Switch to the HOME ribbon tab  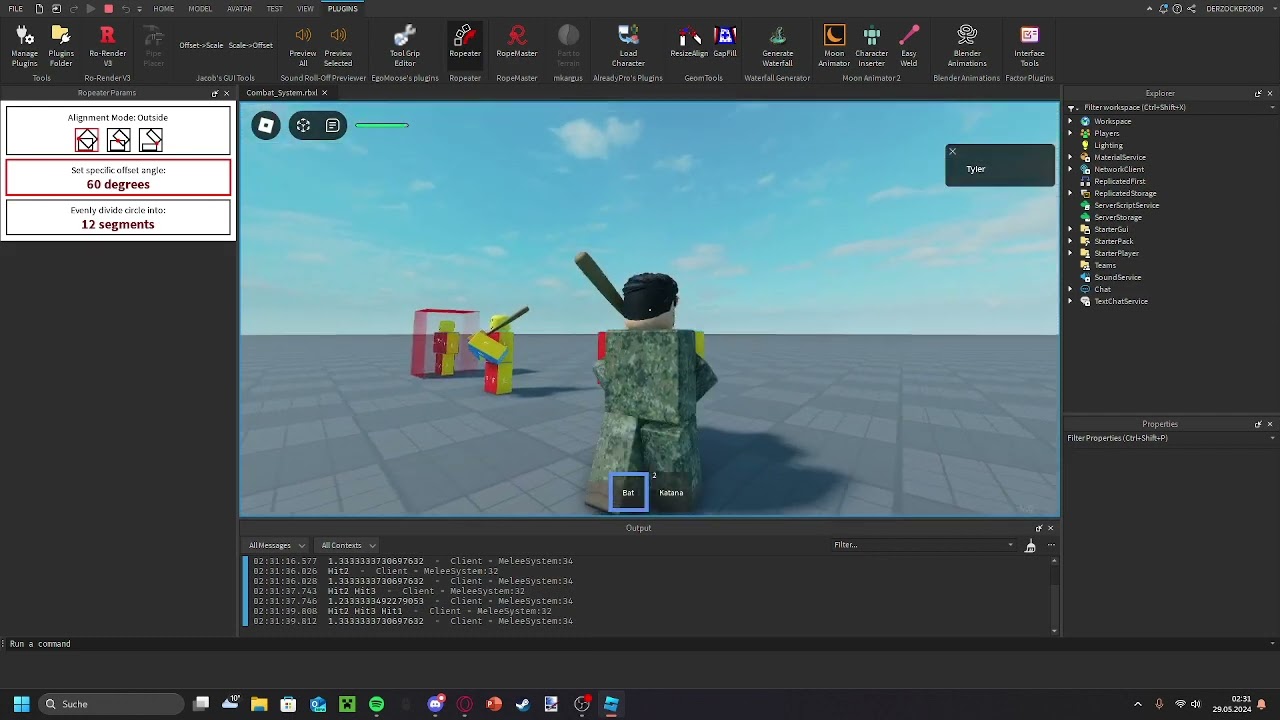[163, 9]
